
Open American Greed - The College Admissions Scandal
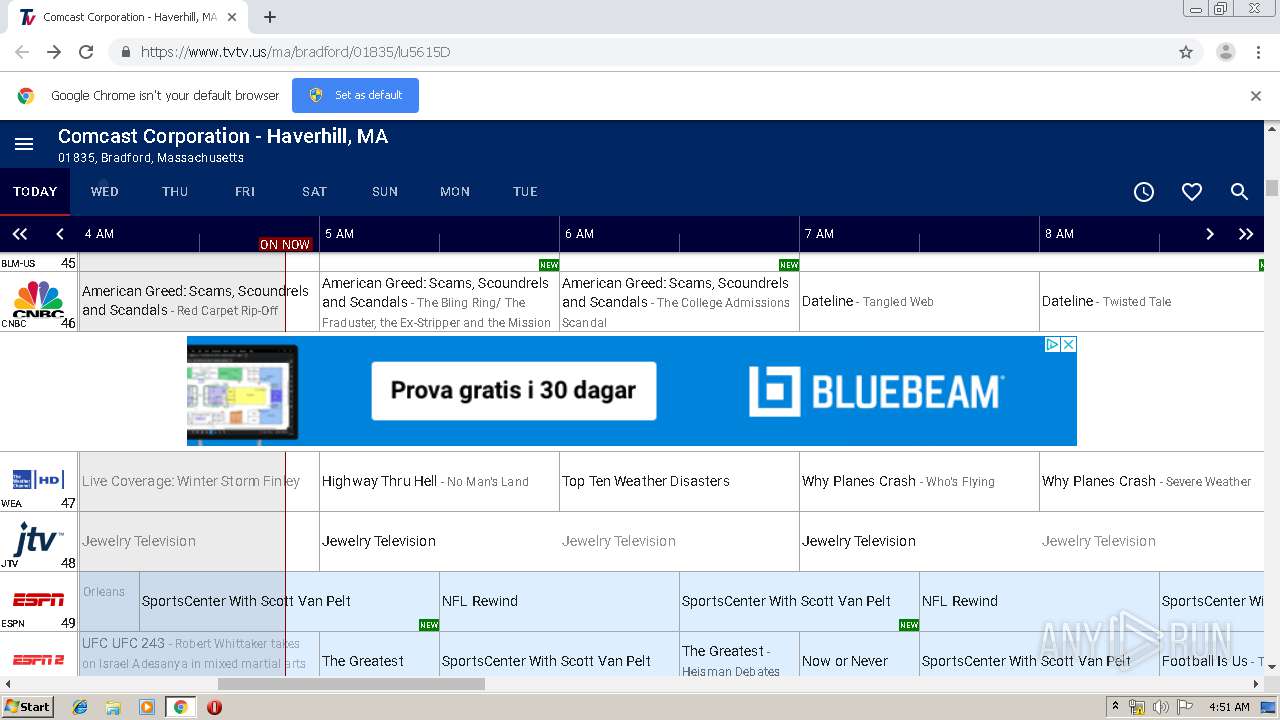(679, 301)
